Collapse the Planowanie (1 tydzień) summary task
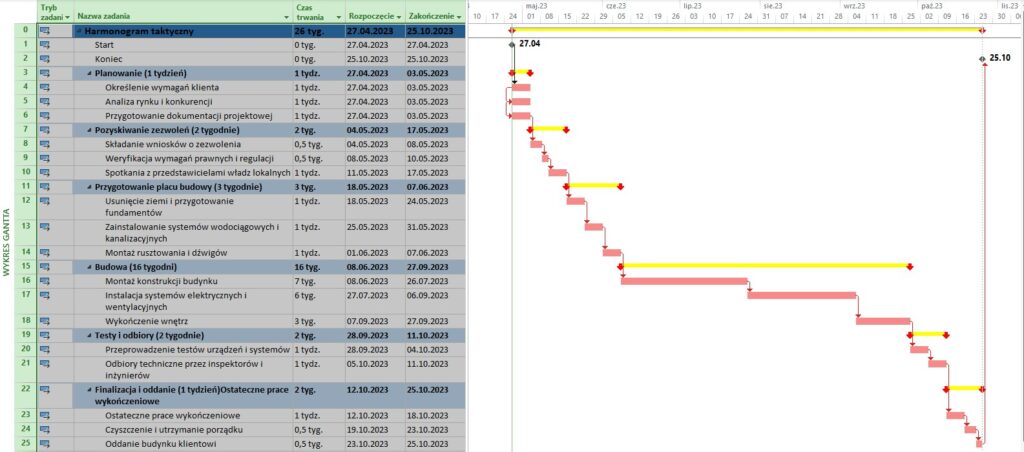This screenshot has height=452, width=1024. point(89,74)
